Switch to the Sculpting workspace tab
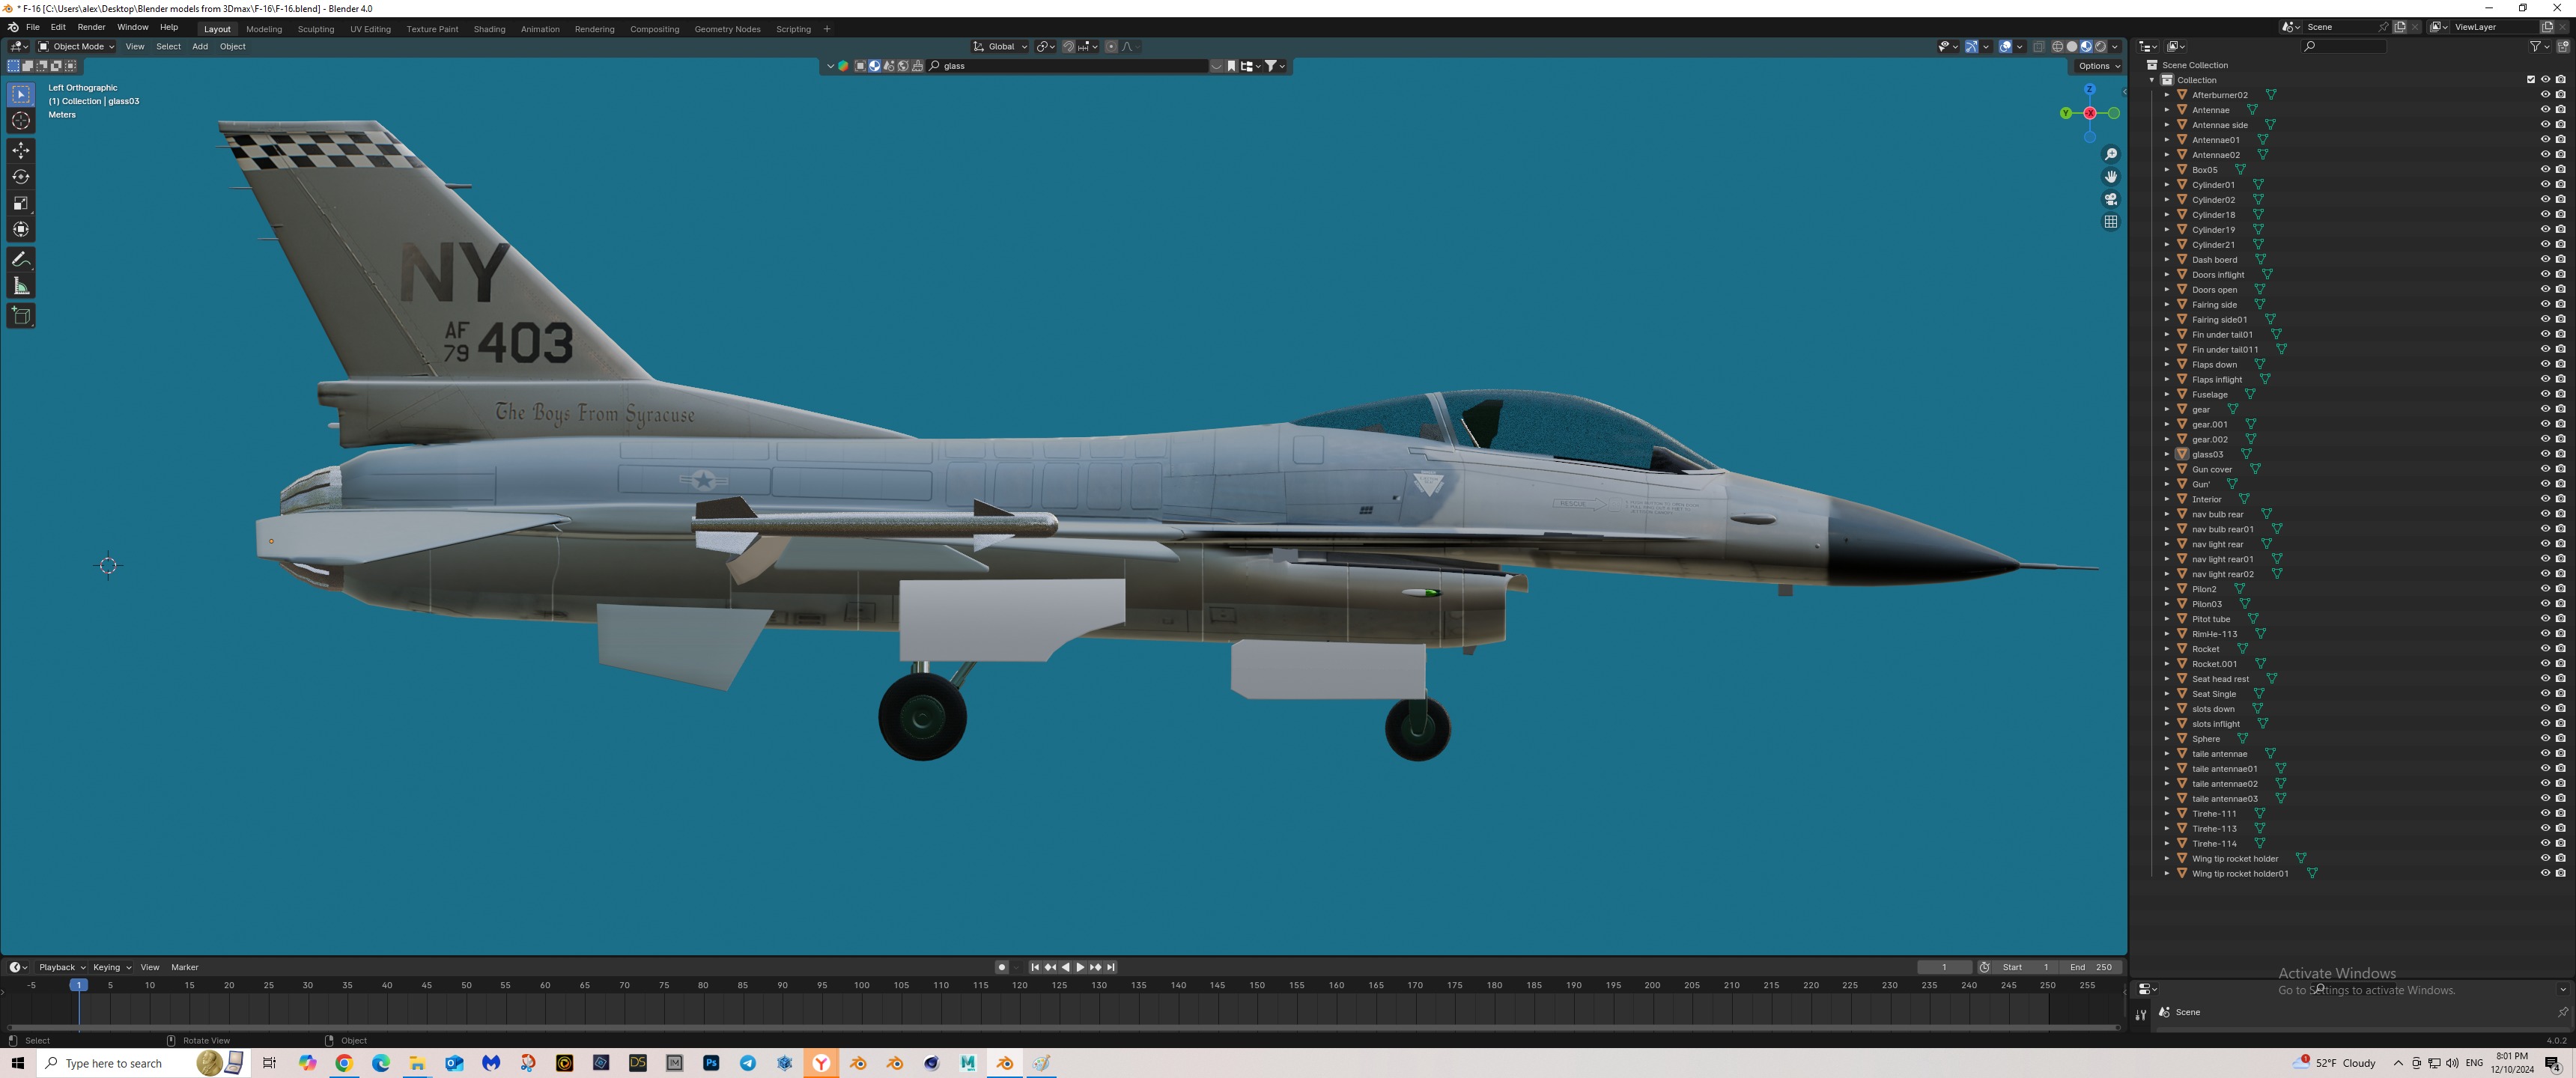 [x=316, y=29]
